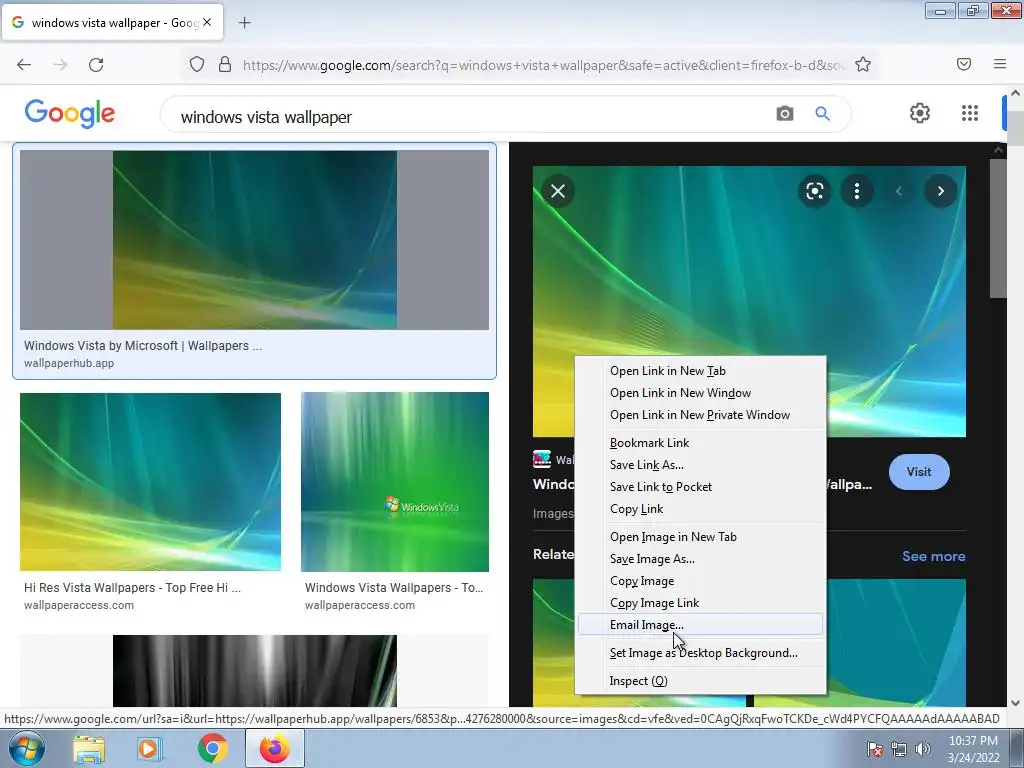Select the grayscale aurora thumbnail
Image resolution: width=1024 pixels, height=768 pixels.
click(255, 671)
